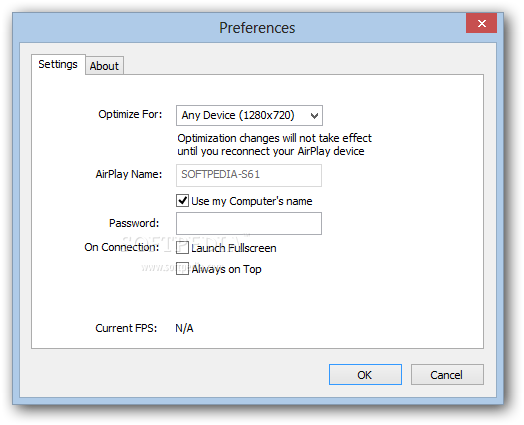Click the AirPlay Name text field
The width and height of the screenshot is (524, 425).
coord(249,175)
